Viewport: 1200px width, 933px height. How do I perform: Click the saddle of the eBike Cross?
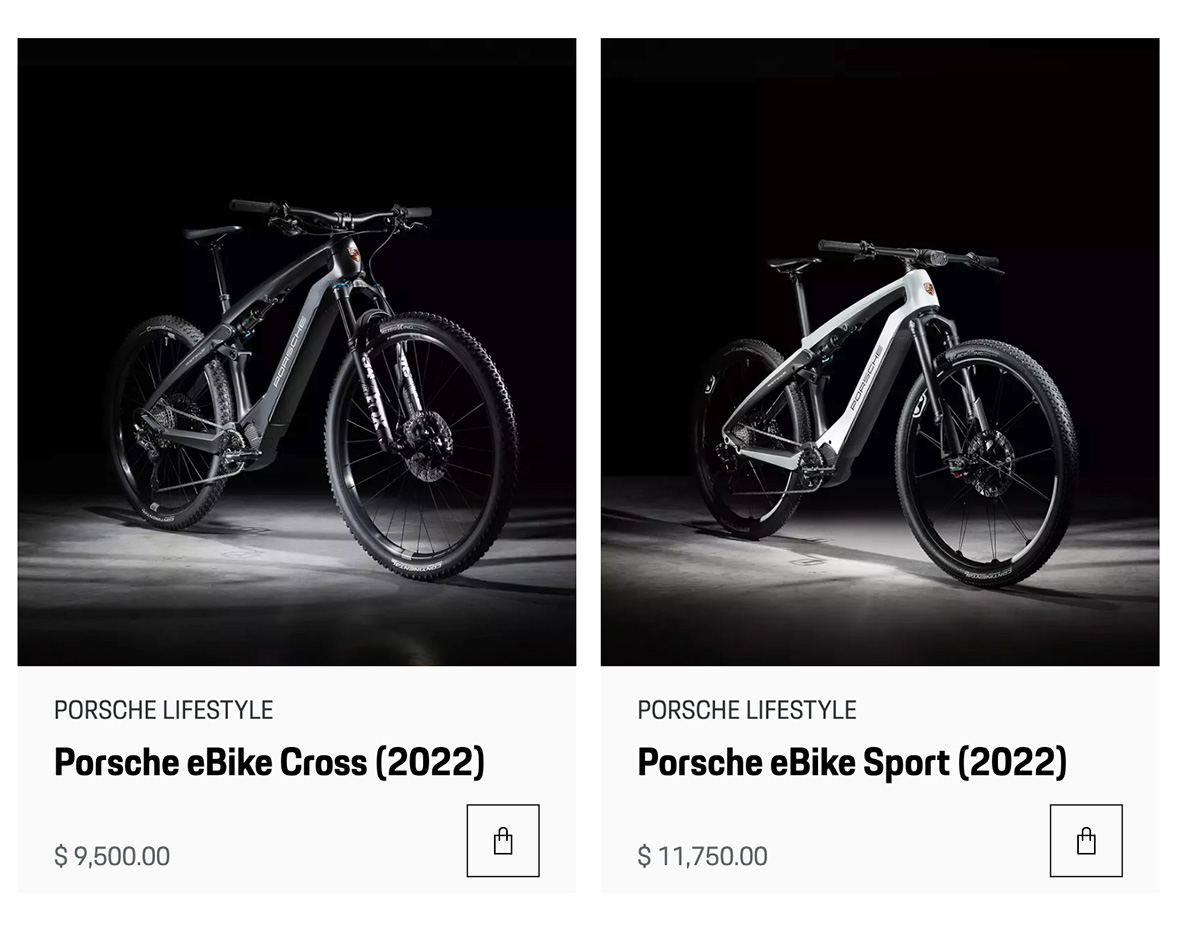212,233
